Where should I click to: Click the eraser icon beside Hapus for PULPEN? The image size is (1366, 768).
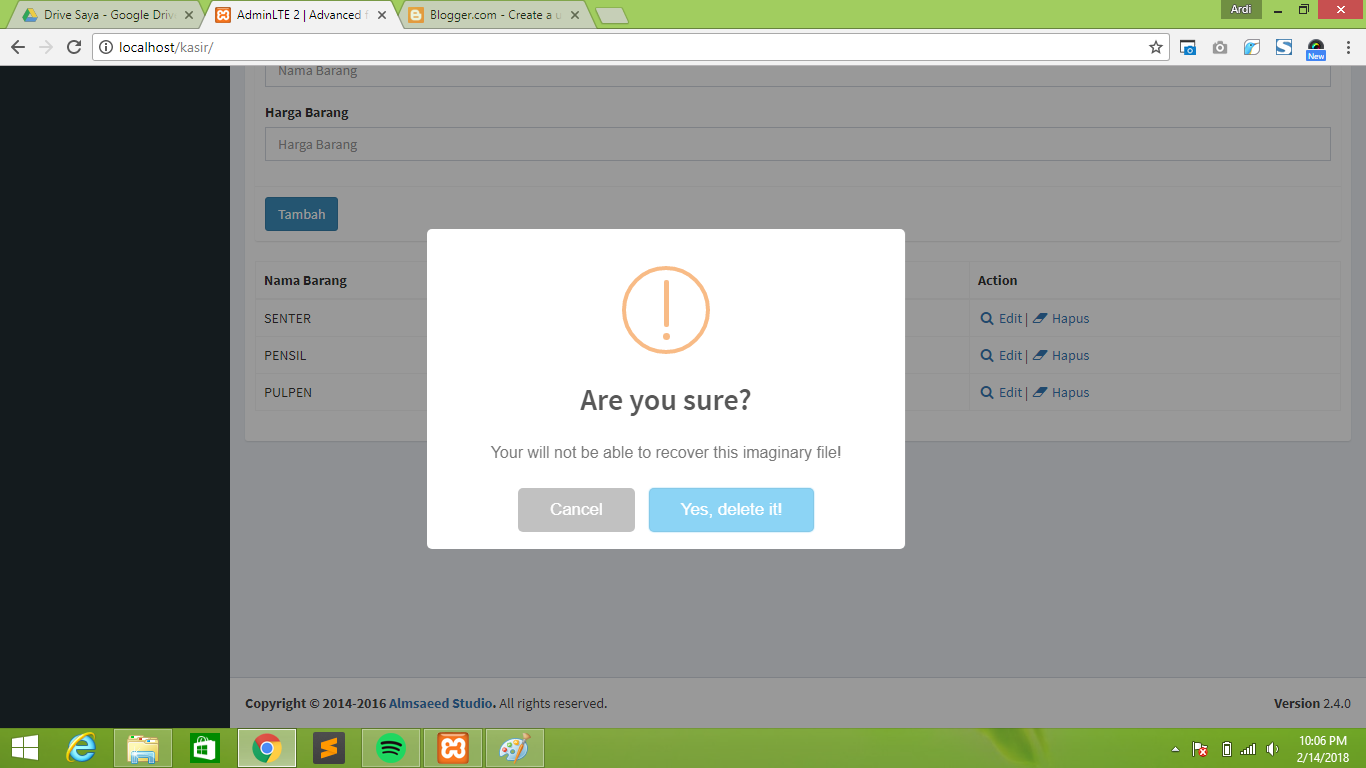coord(1040,392)
